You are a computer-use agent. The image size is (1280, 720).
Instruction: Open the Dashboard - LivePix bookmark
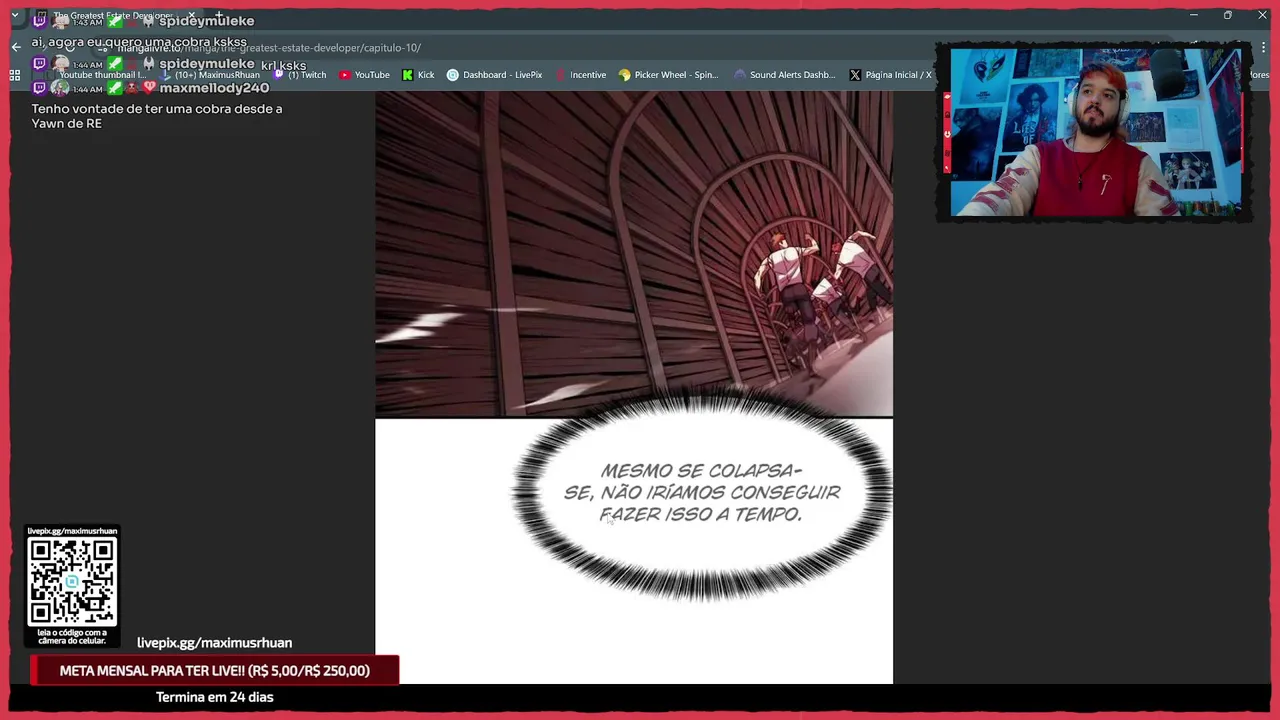point(494,75)
